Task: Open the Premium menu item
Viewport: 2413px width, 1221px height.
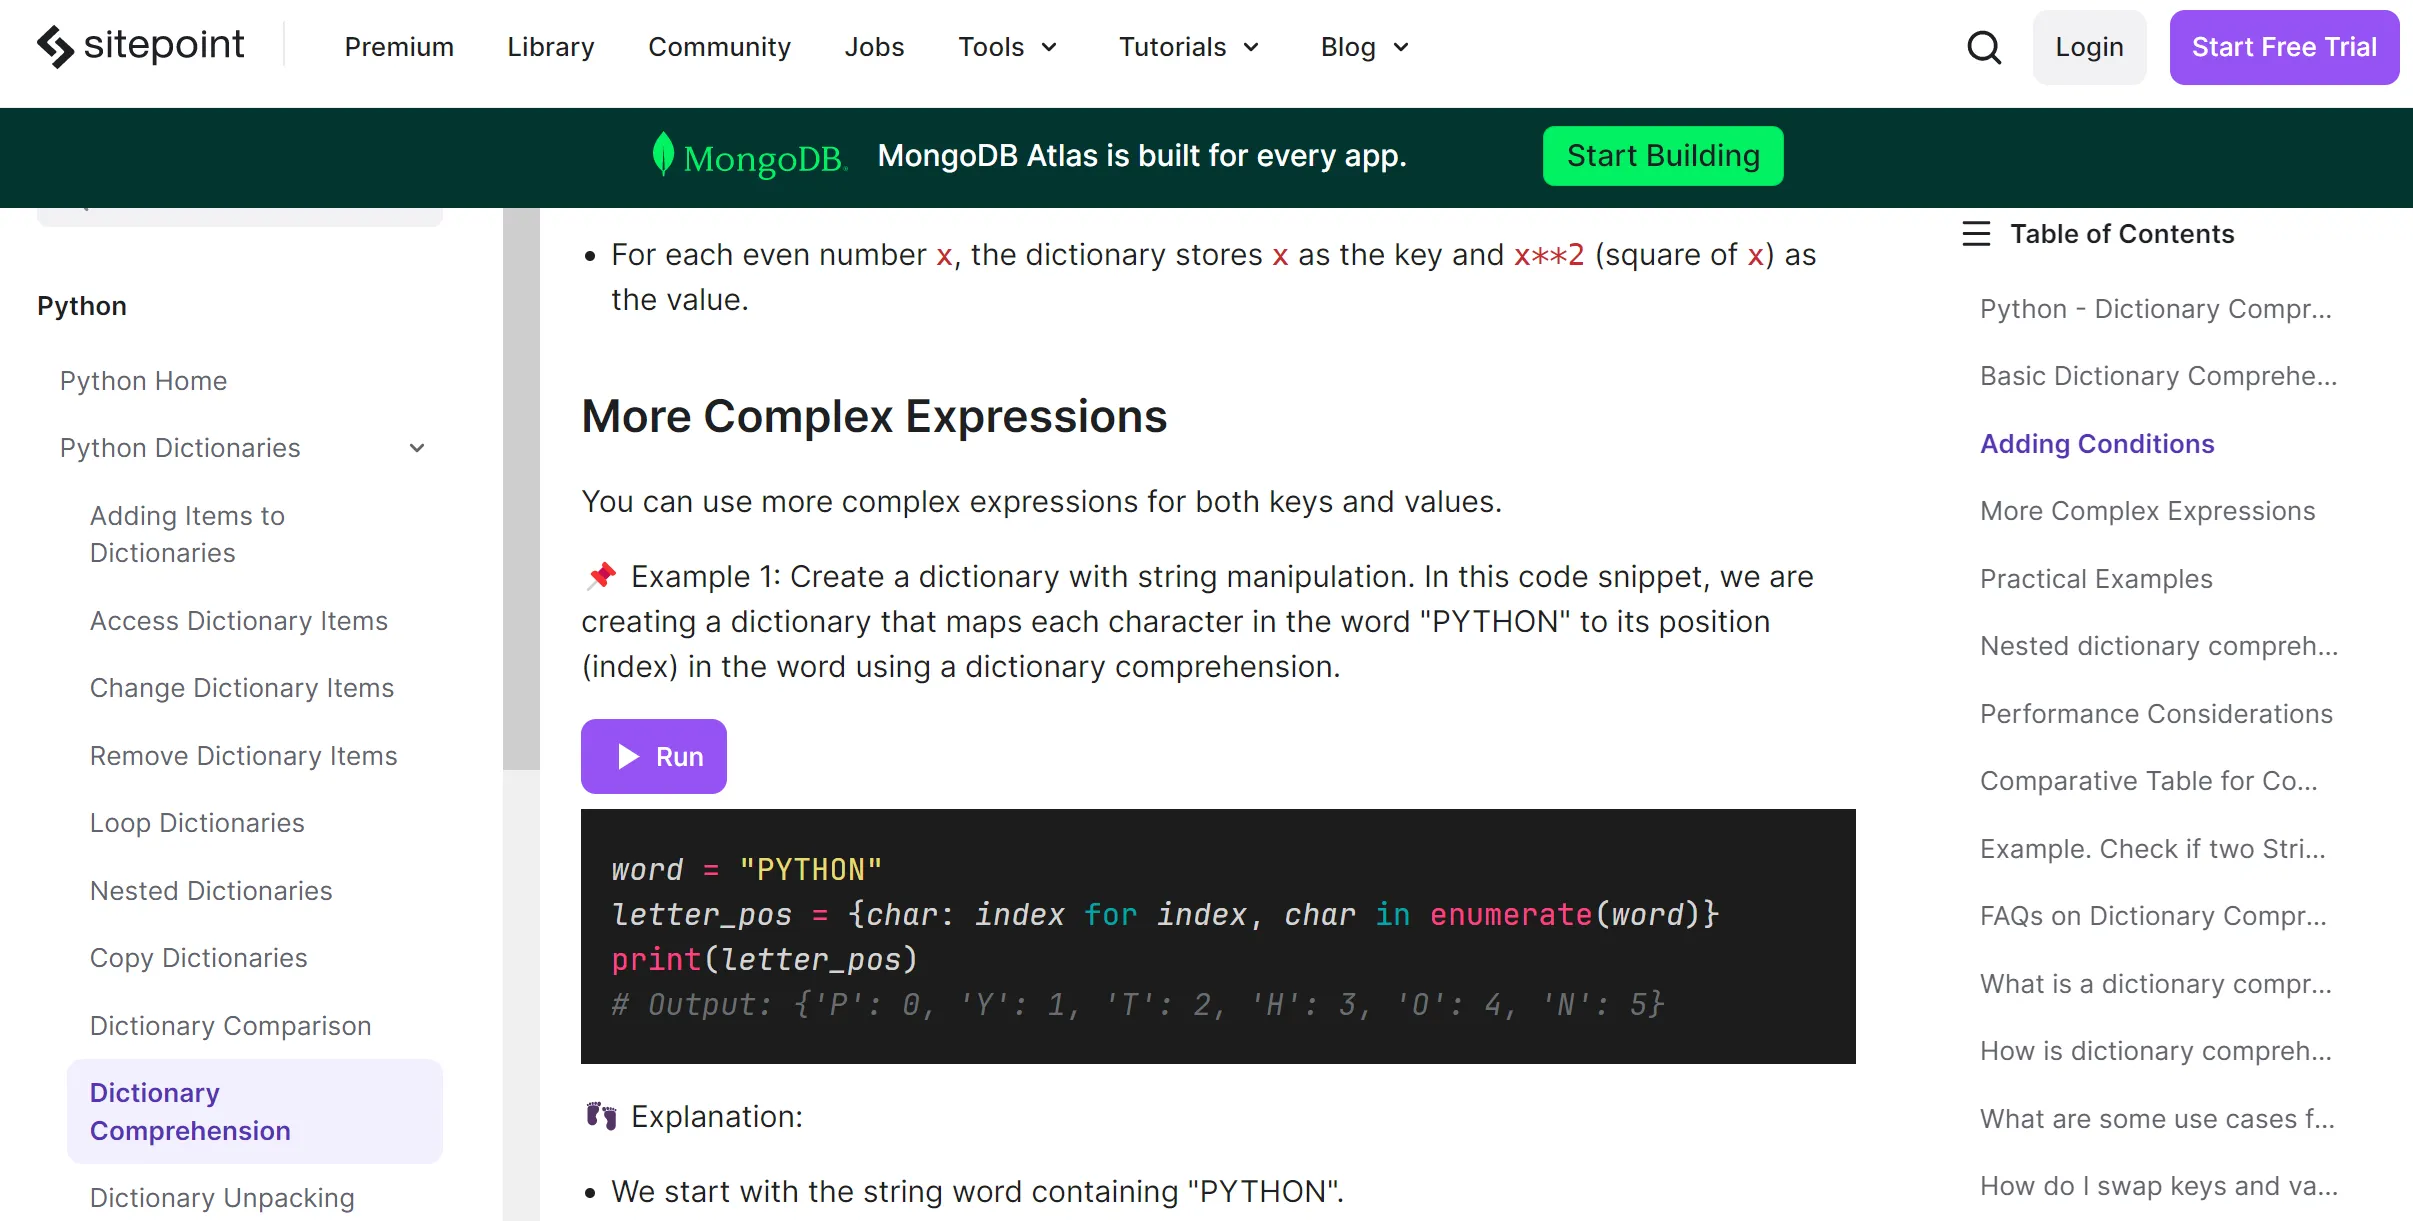Action: [x=399, y=47]
